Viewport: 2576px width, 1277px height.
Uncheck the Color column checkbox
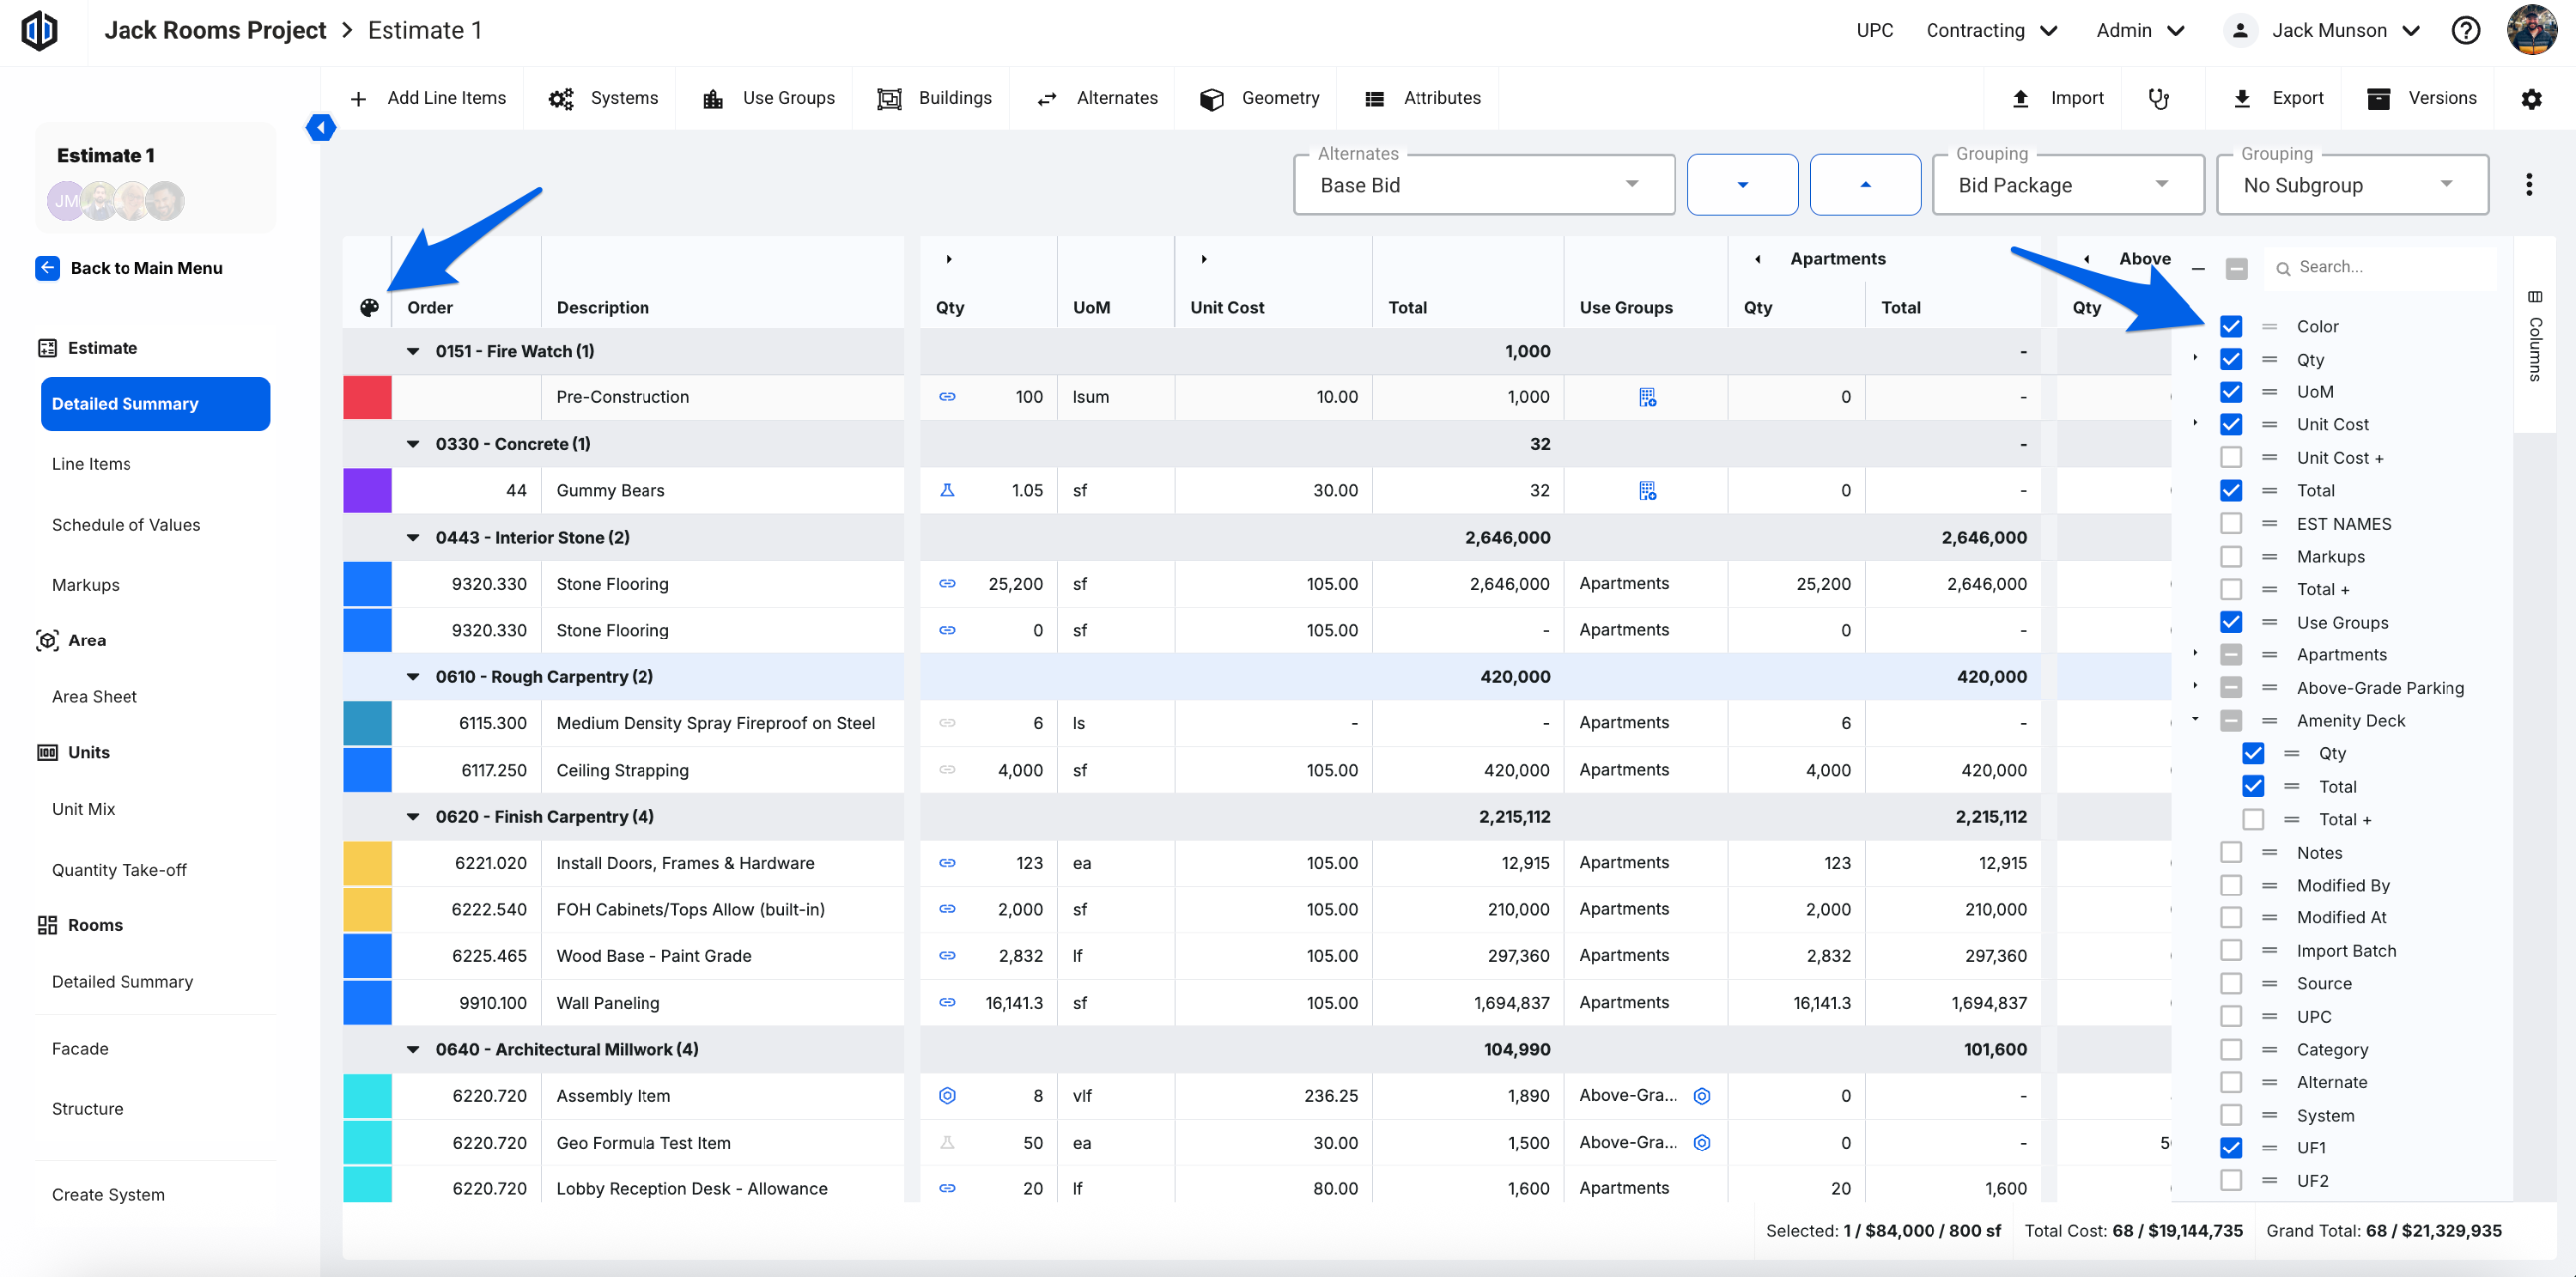tap(2230, 327)
